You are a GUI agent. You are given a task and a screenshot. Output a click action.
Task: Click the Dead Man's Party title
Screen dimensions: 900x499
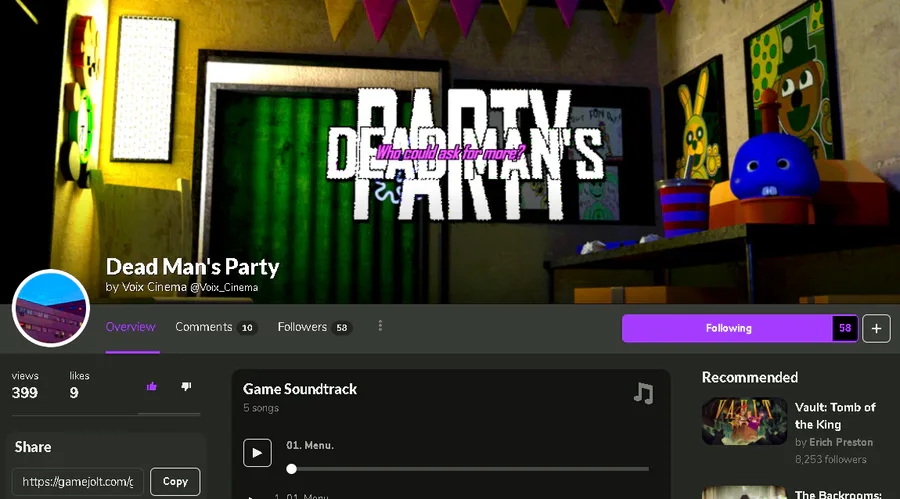click(192, 266)
